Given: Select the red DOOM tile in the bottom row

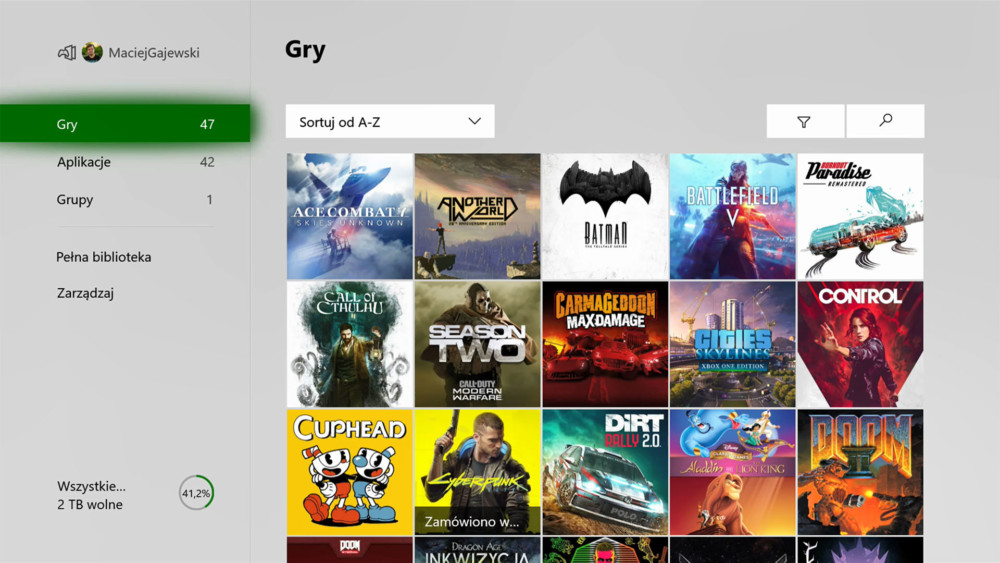Looking at the screenshot, I should (349, 550).
